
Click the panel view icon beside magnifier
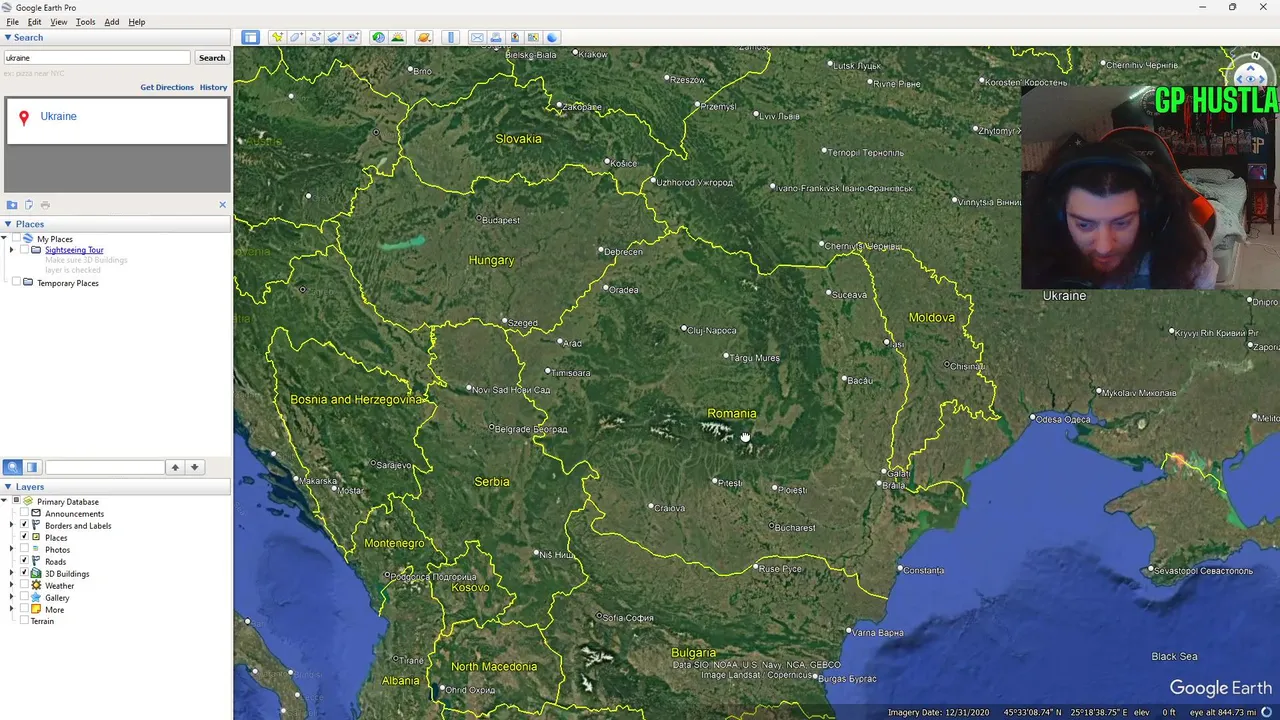tap(32, 467)
